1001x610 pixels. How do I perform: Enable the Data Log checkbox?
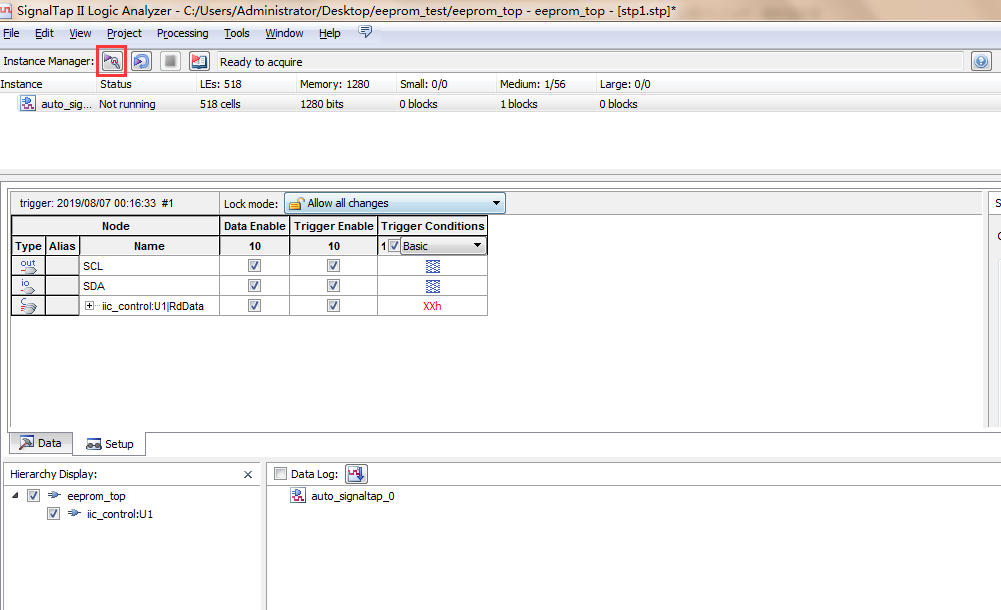280,473
